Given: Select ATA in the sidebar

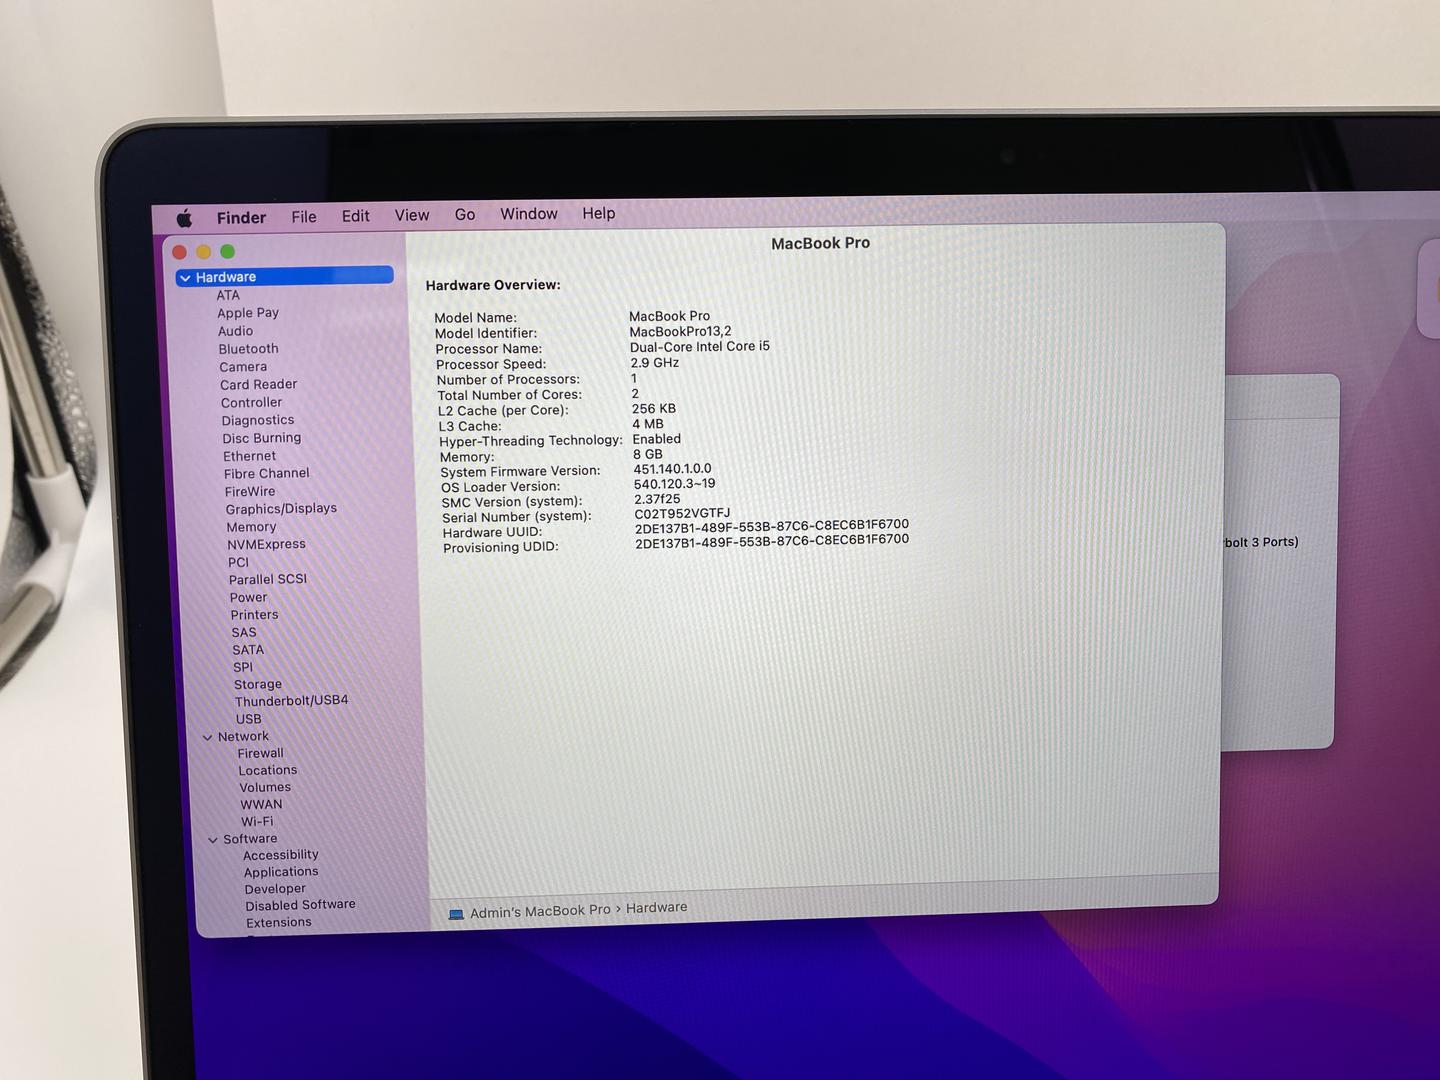Looking at the screenshot, I should point(228,295).
